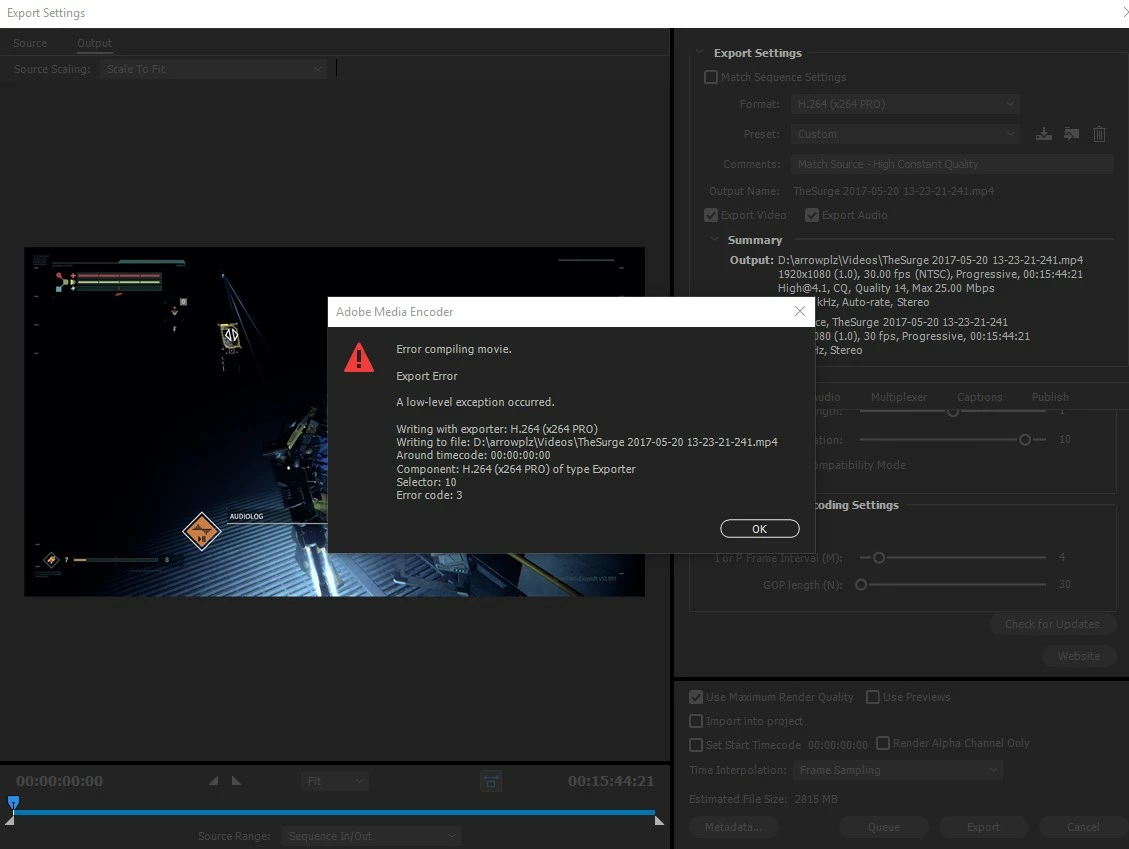Toggle the Export Audio checkbox
This screenshot has height=849, width=1129.
pos(811,215)
